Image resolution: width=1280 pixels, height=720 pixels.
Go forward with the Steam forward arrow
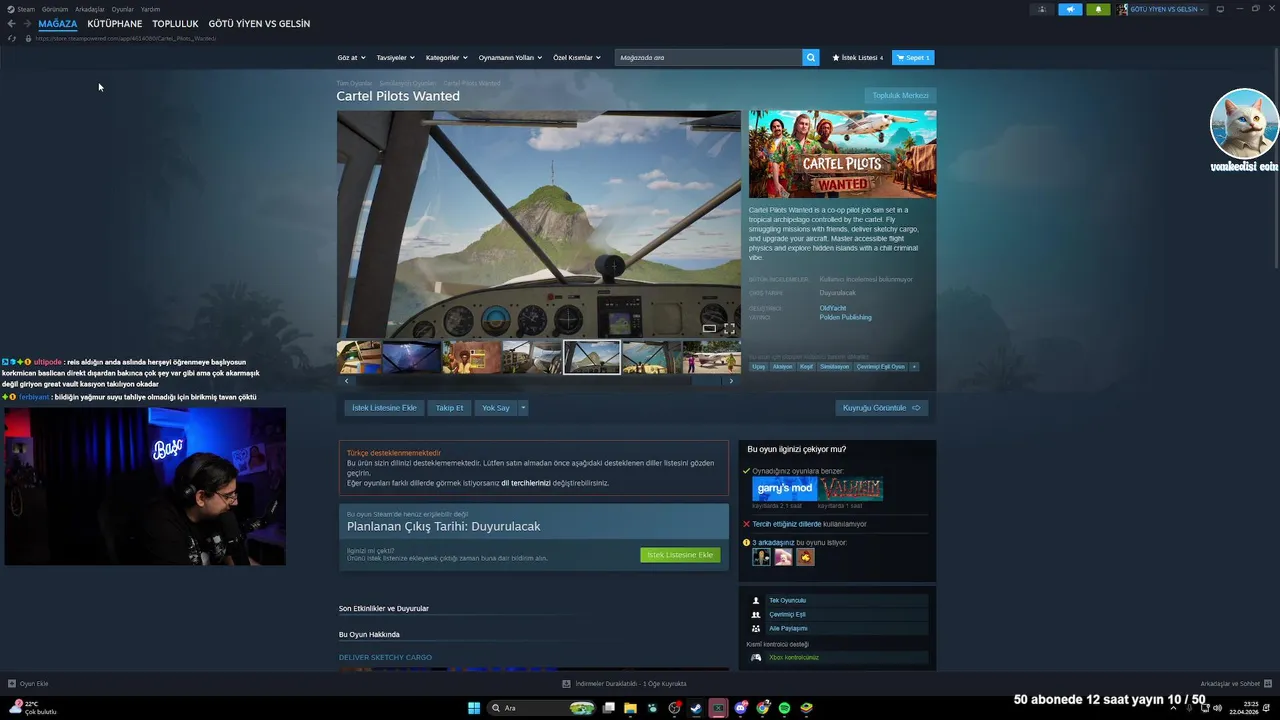27,24
